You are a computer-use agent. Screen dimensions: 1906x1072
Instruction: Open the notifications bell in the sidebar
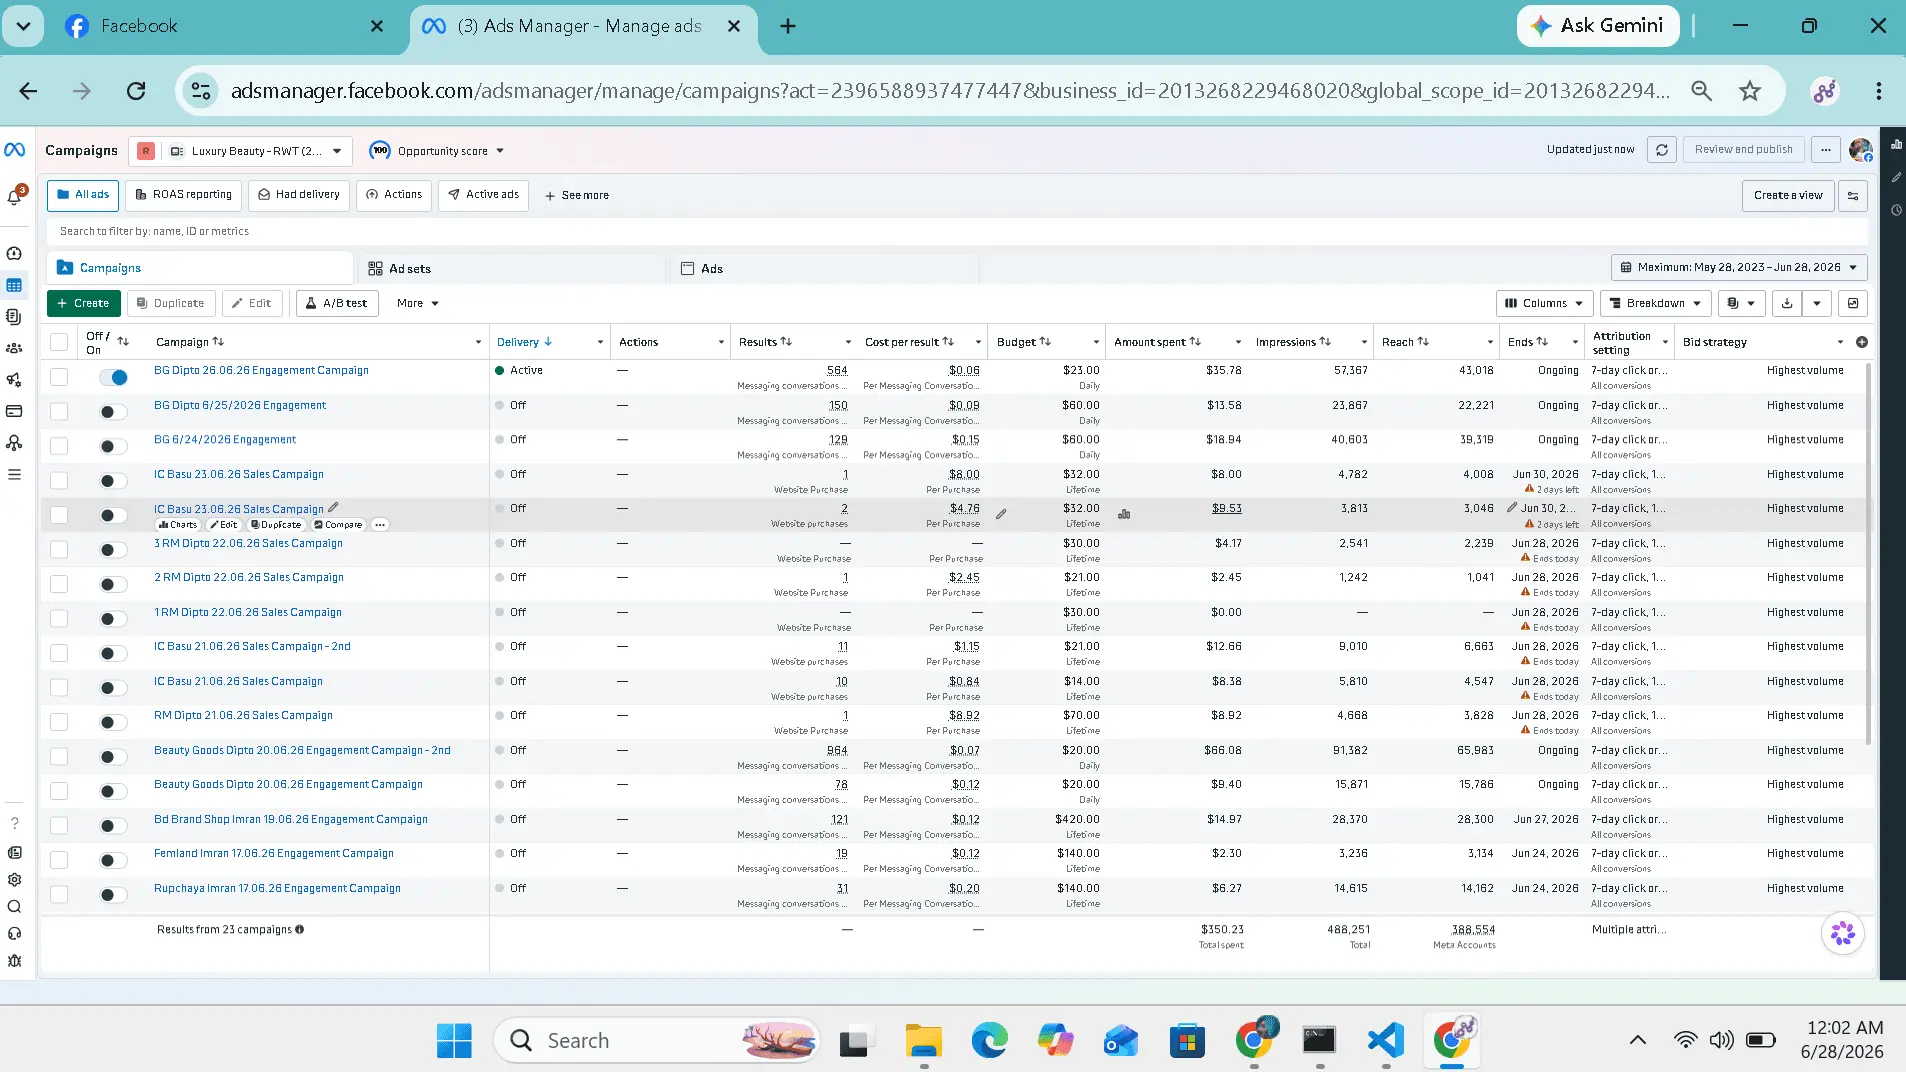[x=14, y=197]
